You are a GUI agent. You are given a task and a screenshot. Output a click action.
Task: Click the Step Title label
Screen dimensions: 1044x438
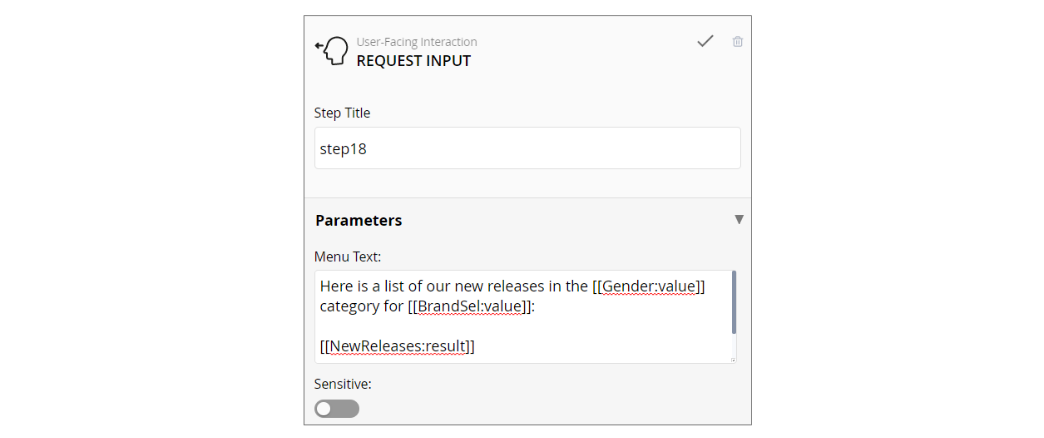coord(342,113)
